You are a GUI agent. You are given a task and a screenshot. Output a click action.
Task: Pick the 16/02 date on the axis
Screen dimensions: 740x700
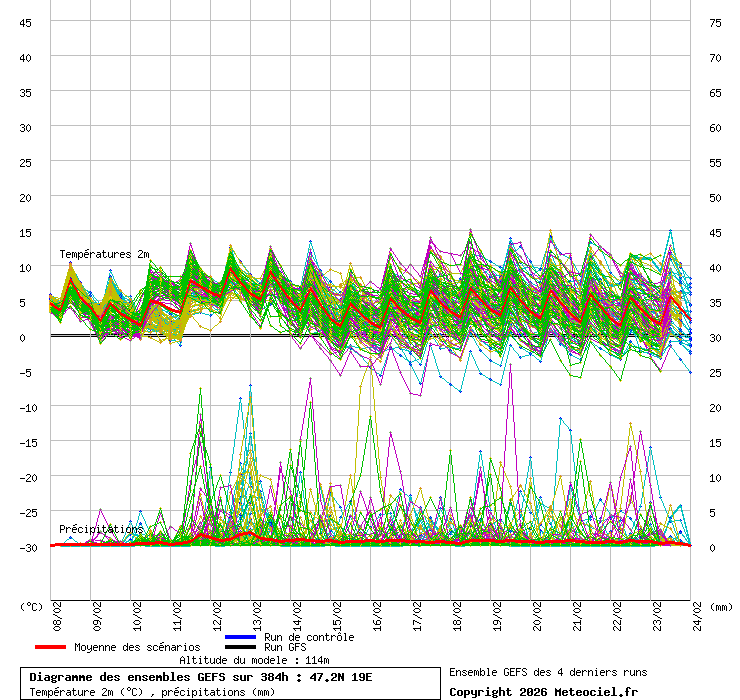[x=377, y=612]
